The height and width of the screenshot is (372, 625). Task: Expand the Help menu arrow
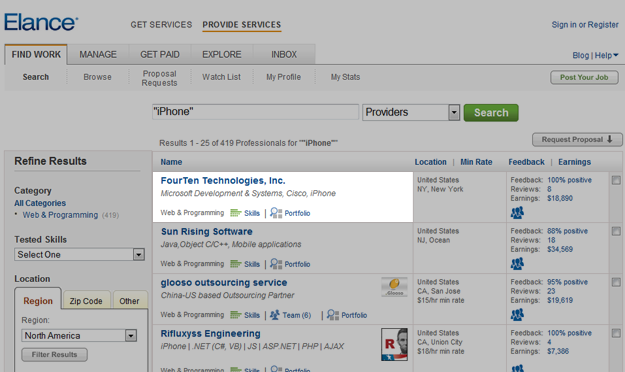coord(616,55)
